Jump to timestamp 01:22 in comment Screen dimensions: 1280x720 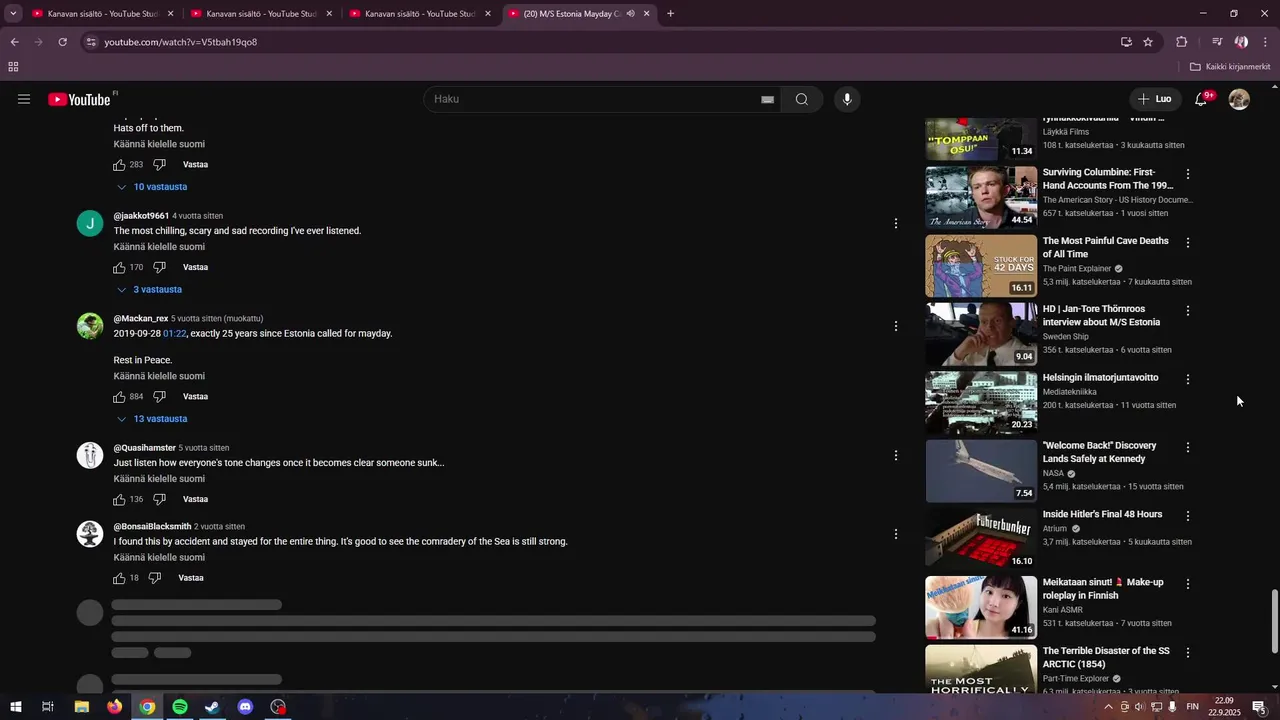[175, 334]
